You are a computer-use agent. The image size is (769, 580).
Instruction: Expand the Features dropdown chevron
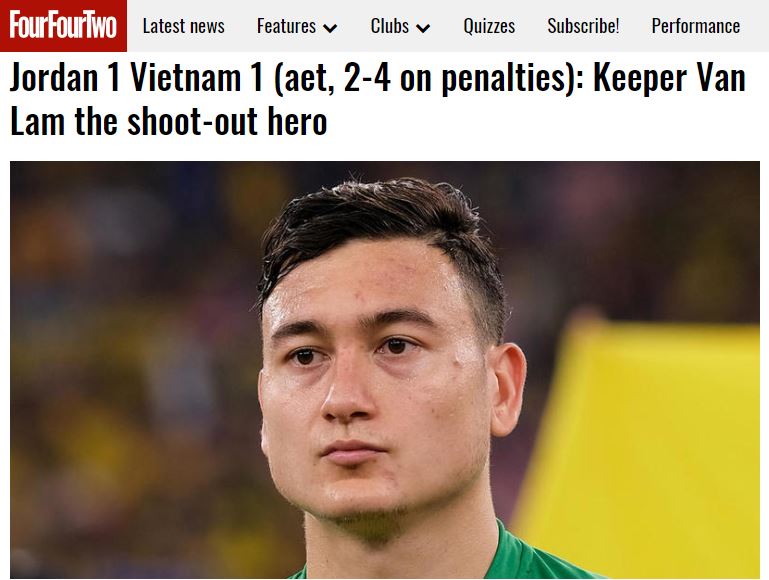click(x=330, y=28)
